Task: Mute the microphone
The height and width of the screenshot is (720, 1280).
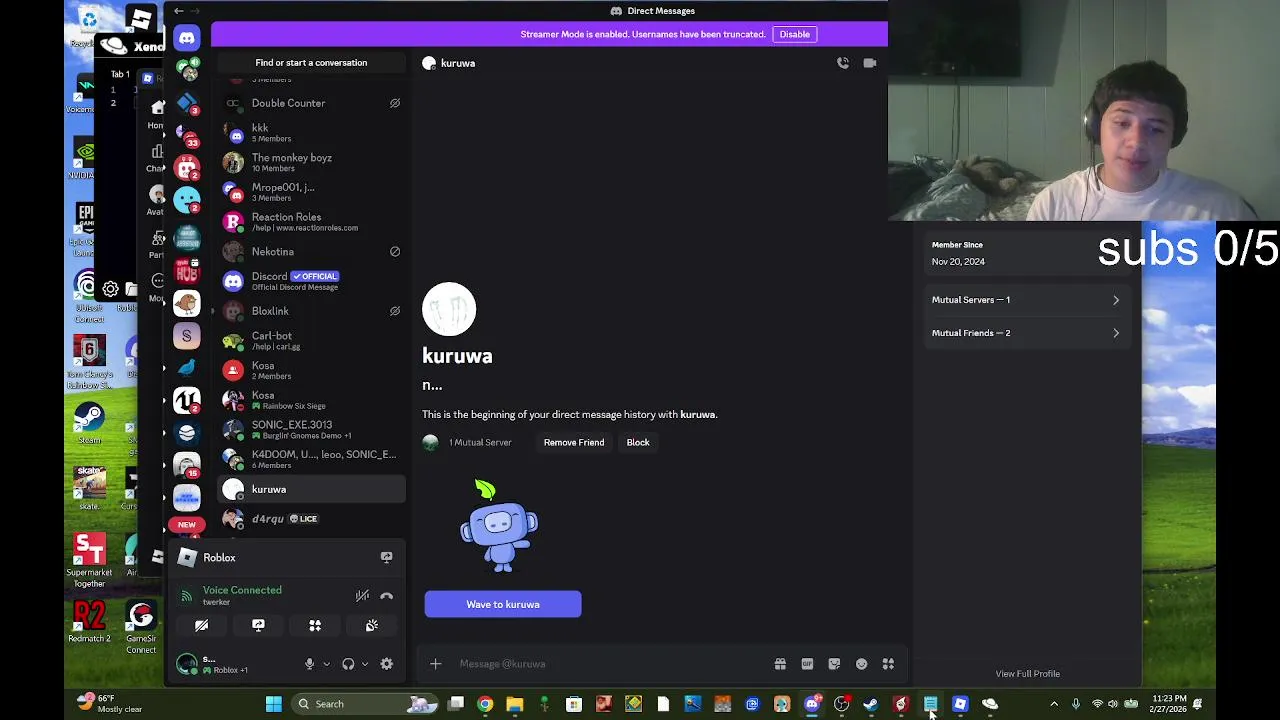Action: coord(309,664)
